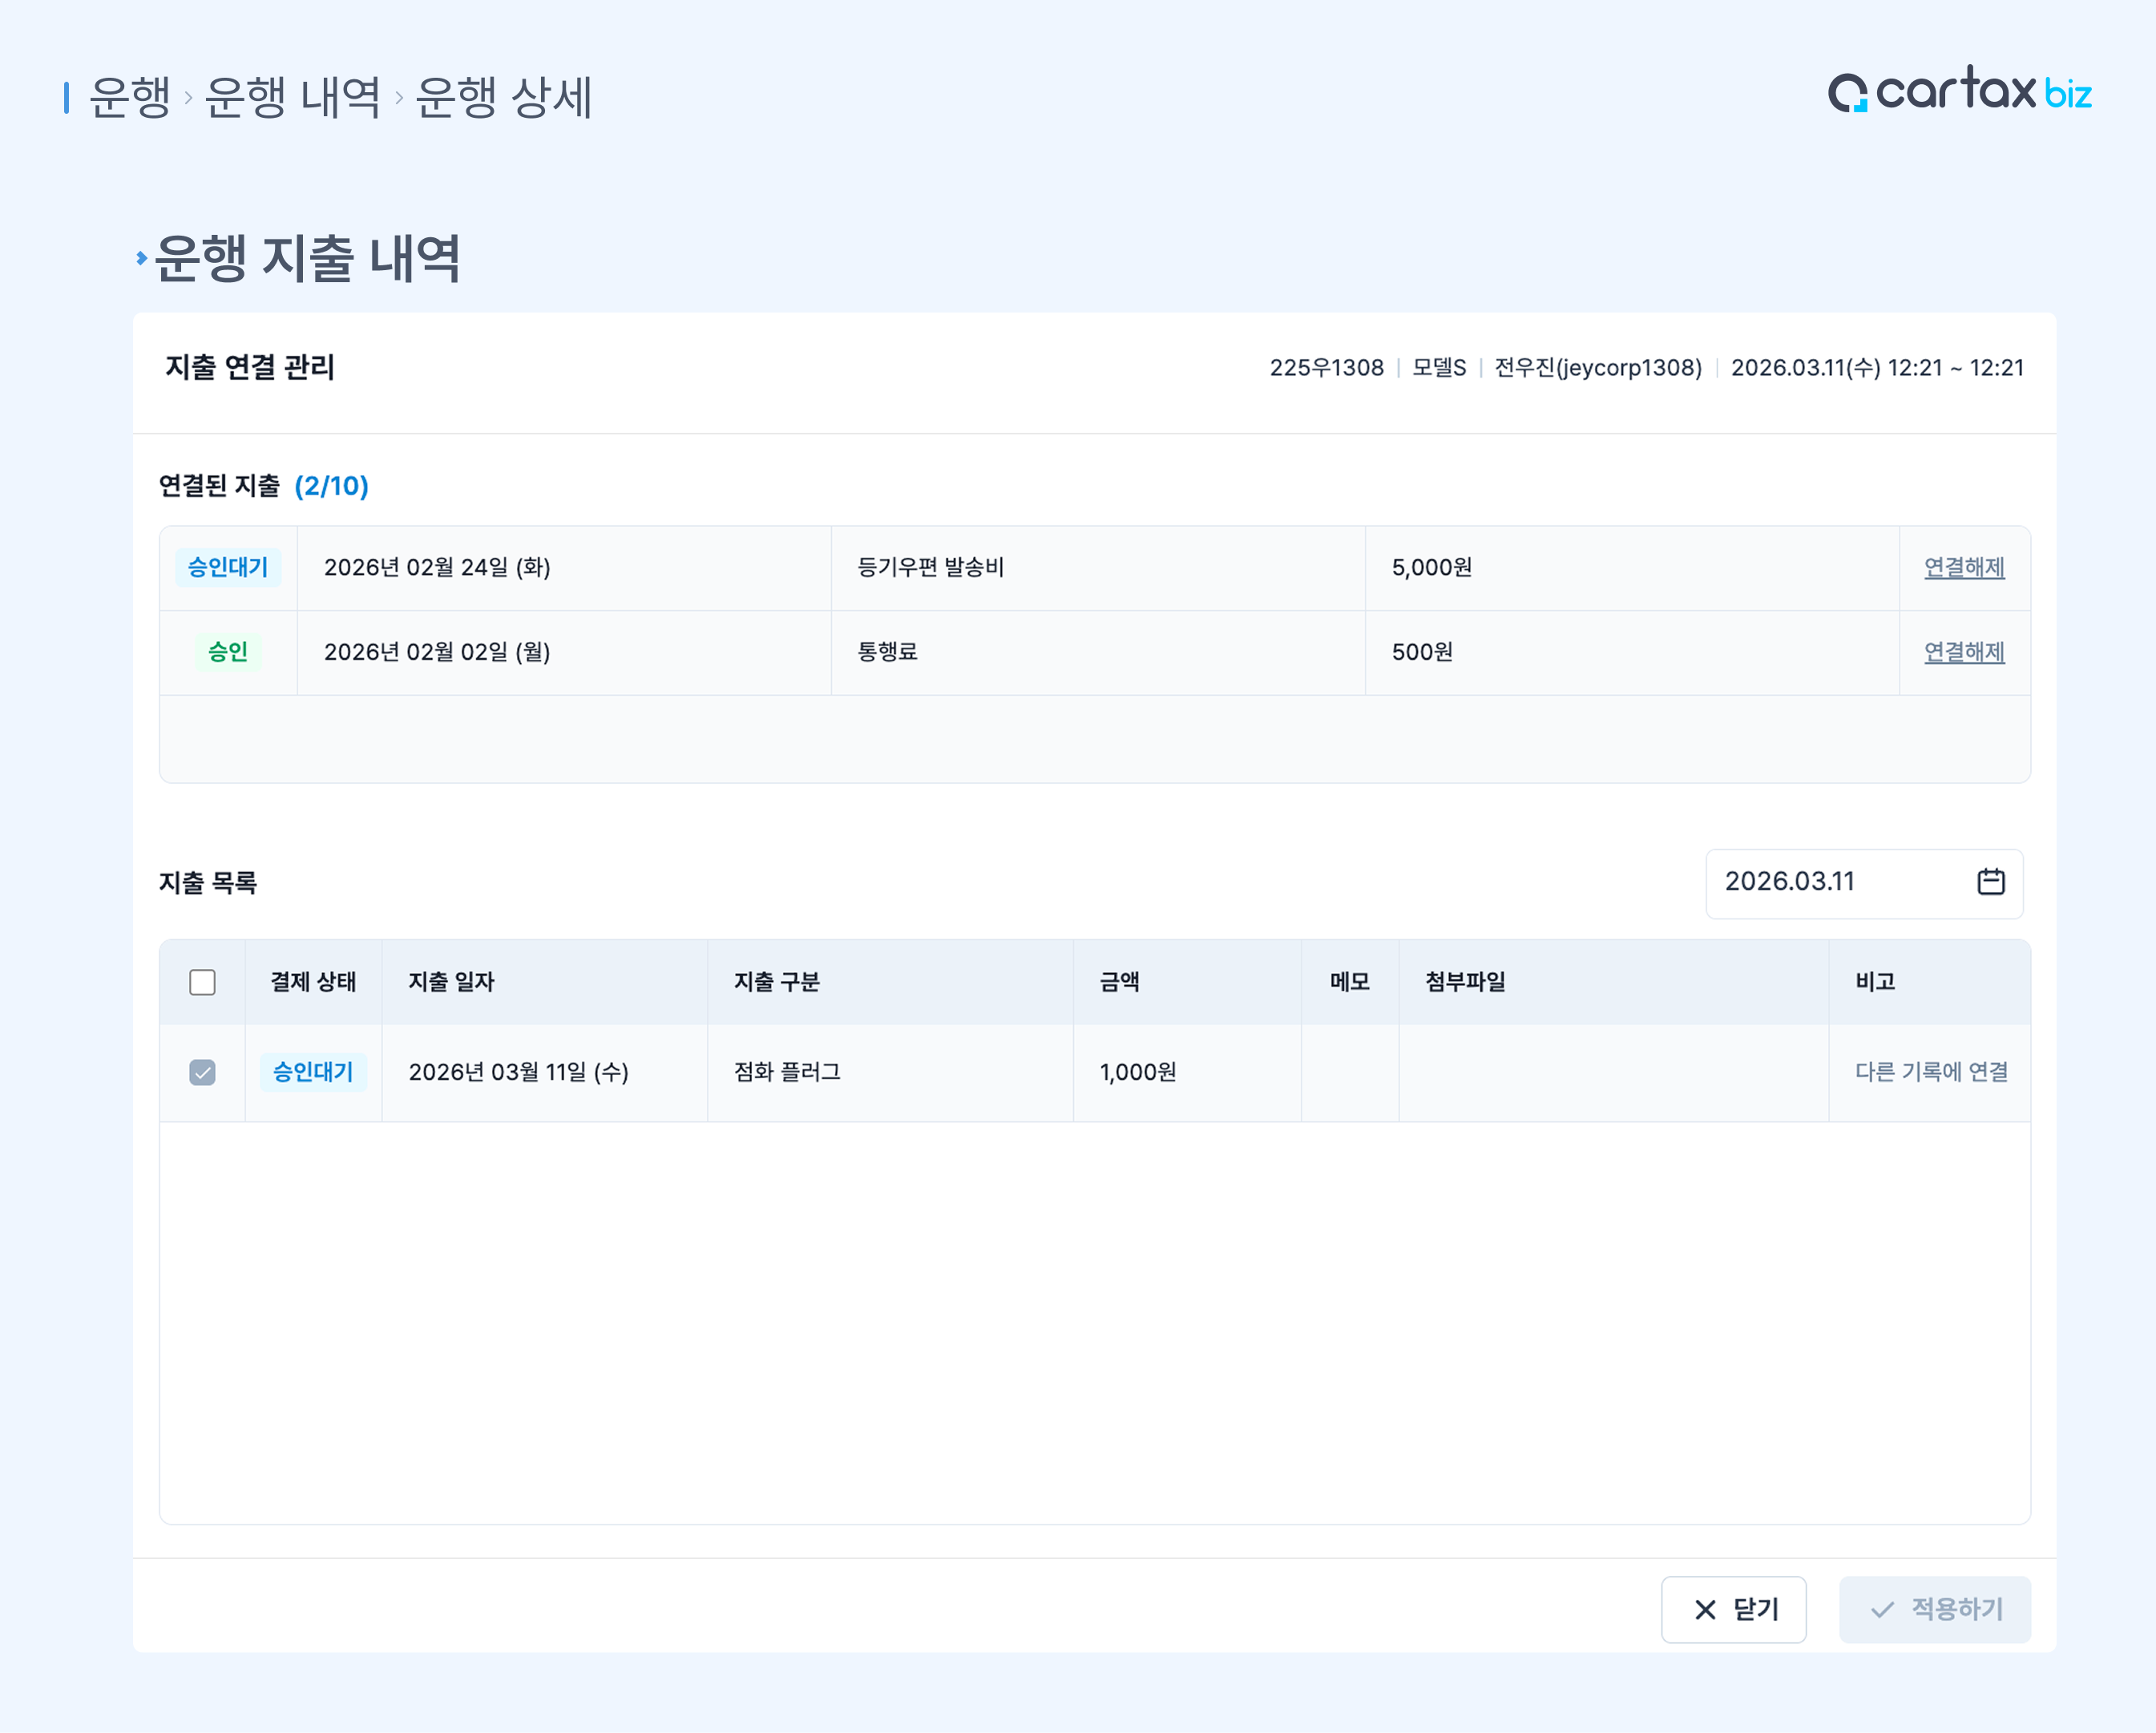Click blue arrow beside 운행 지출 내역 title
The image size is (2156, 1733).
[x=141, y=258]
